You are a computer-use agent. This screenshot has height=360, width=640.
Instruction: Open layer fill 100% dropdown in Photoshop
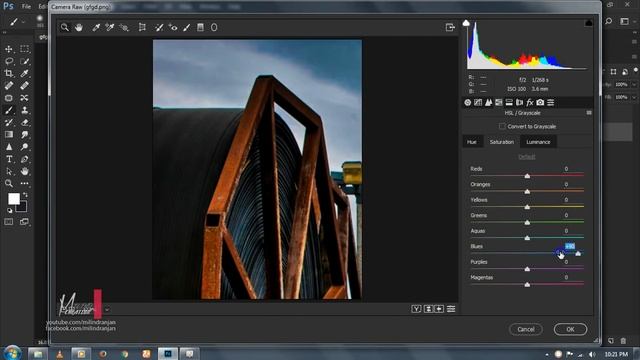634,97
